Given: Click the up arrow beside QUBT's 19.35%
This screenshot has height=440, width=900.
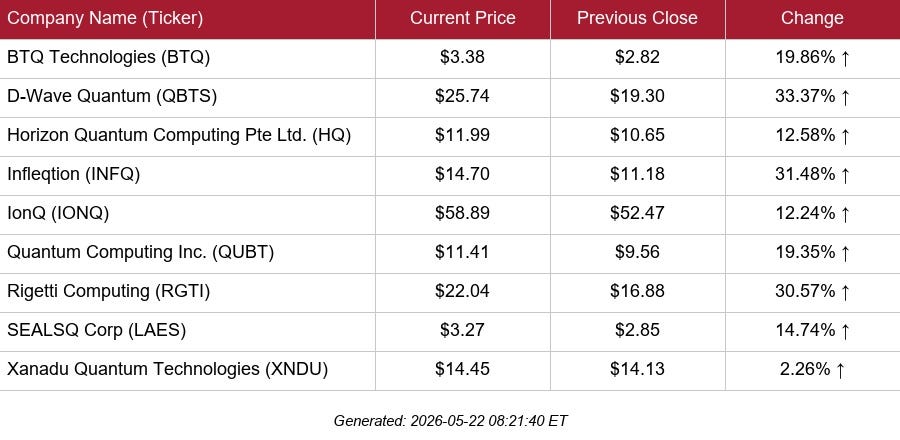Looking at the screenshot, I should 844,253.
